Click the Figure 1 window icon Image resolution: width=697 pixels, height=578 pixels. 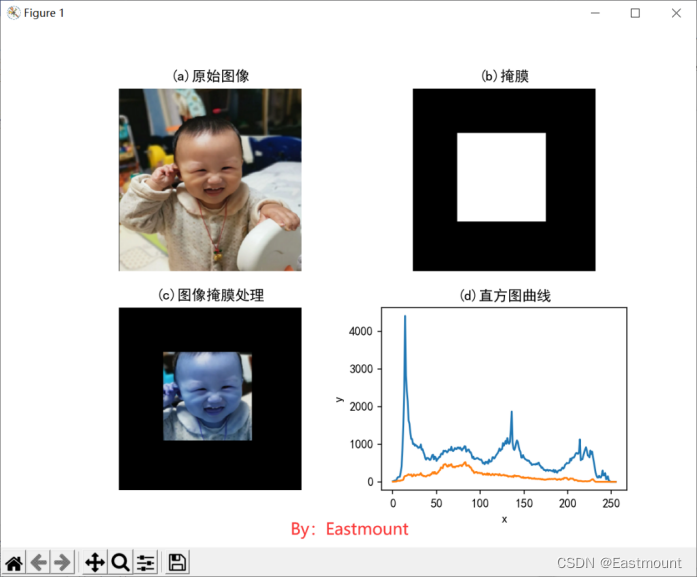(13, 13)
